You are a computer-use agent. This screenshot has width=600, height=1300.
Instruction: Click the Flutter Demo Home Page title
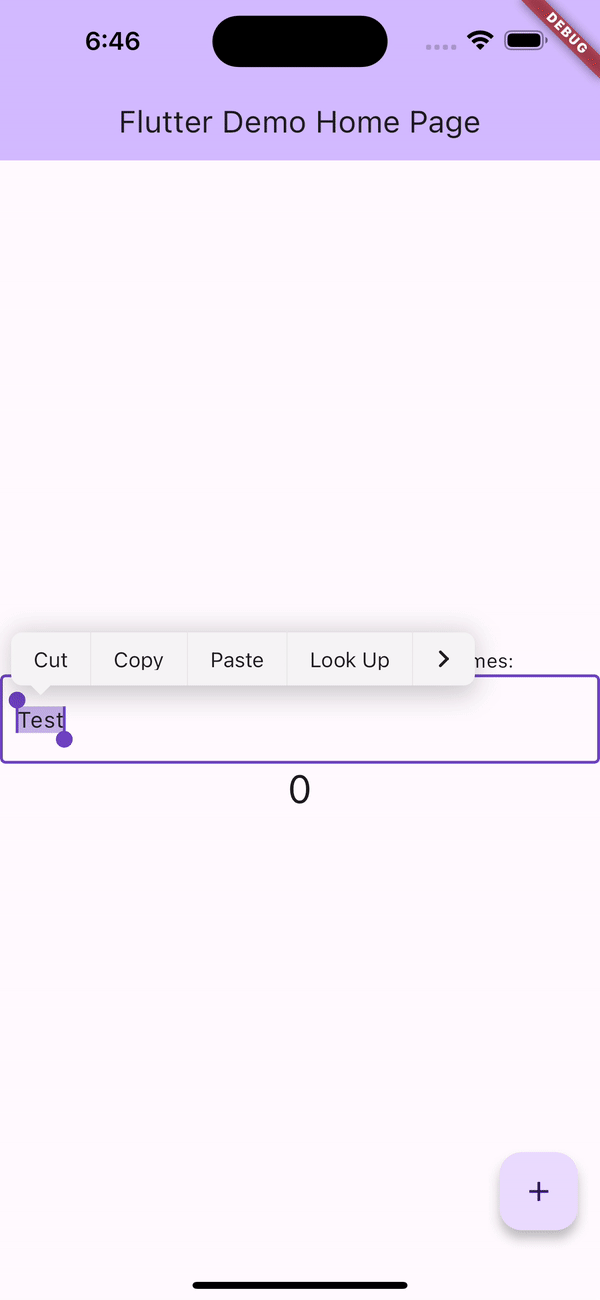(300, 122)
